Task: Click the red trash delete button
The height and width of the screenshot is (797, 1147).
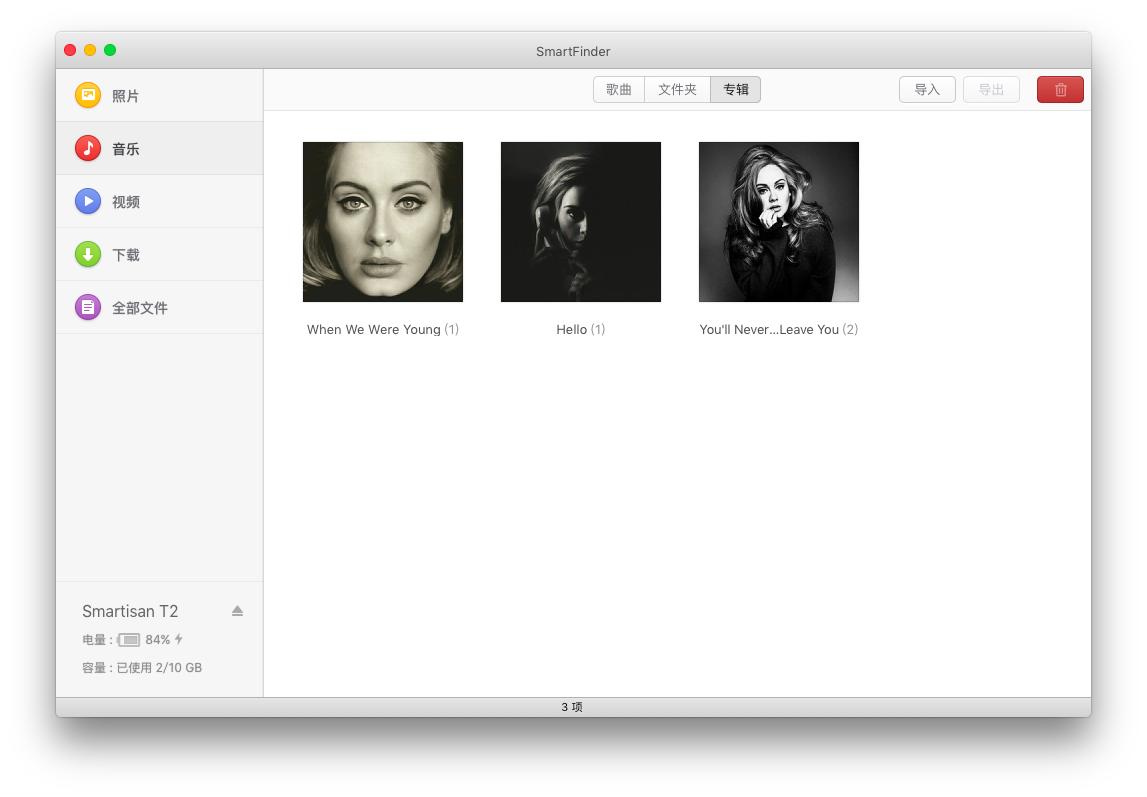Action: [1060, 89]
